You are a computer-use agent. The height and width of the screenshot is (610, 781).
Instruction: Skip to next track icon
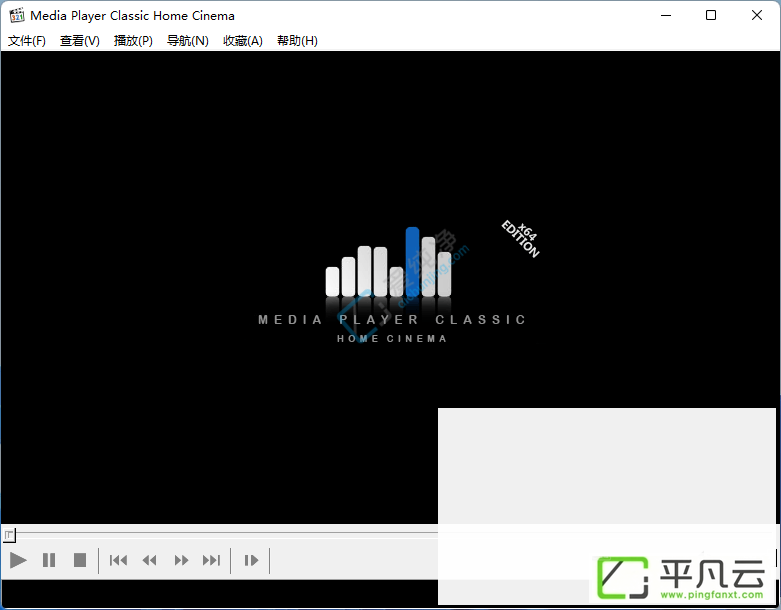click(x=211, y=560)
